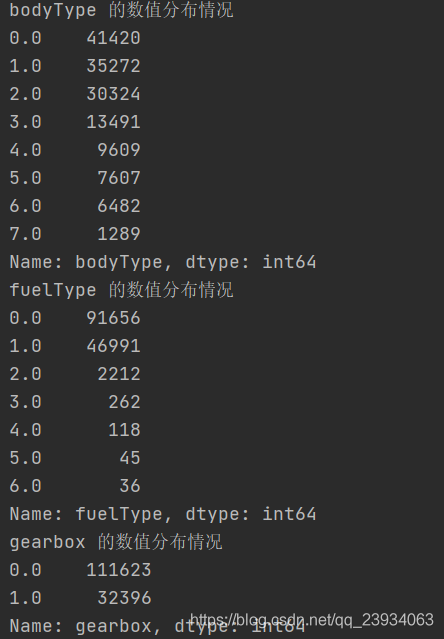Click the fuelType count 46991

point(114,346)
